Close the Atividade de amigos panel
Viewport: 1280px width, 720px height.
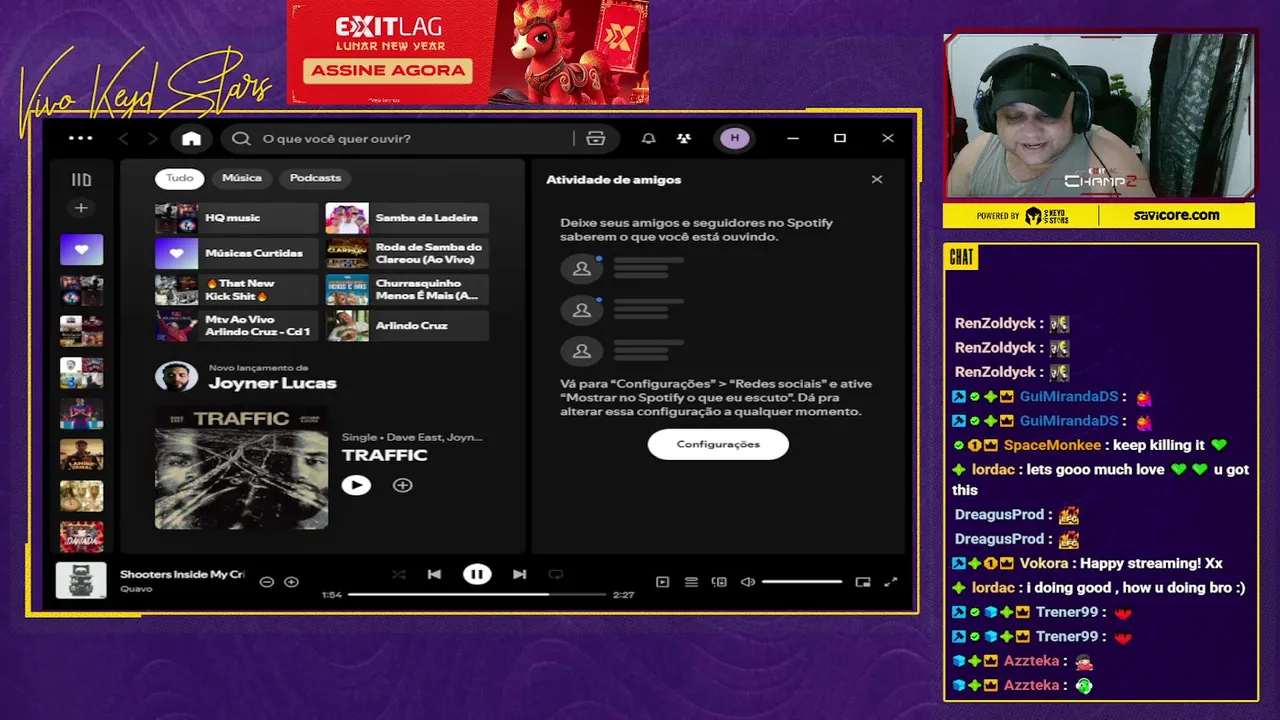[x=877, y=180]
